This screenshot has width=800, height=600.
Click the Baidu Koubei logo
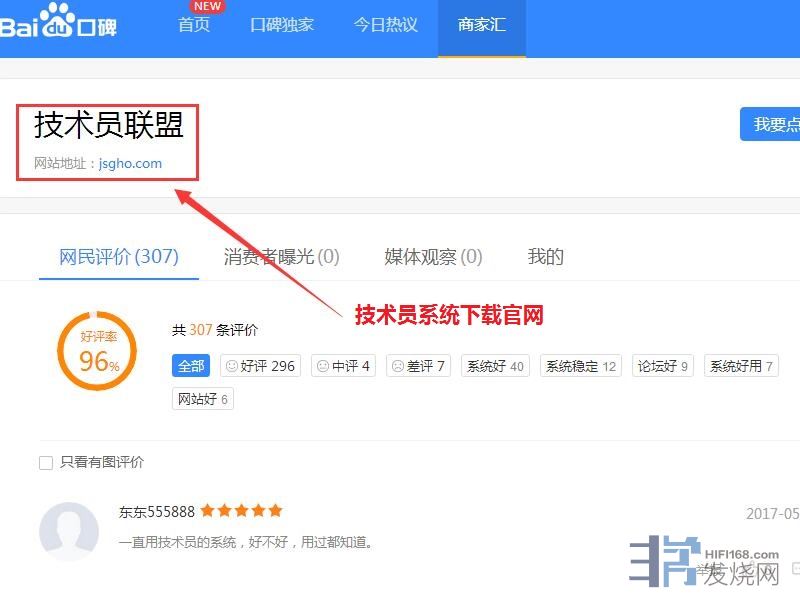click(58, 26)
